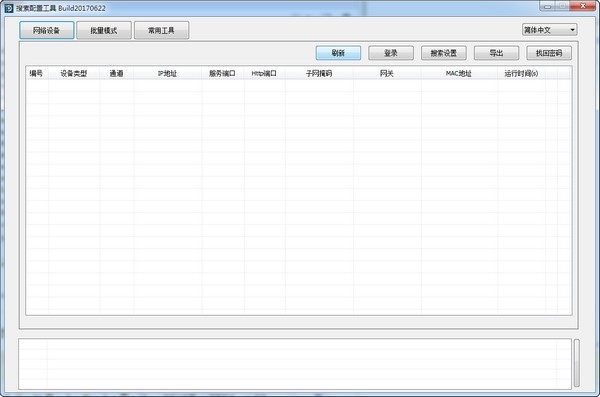
Task: Click the 刷新 button
Action: click(x=338, y=53)
